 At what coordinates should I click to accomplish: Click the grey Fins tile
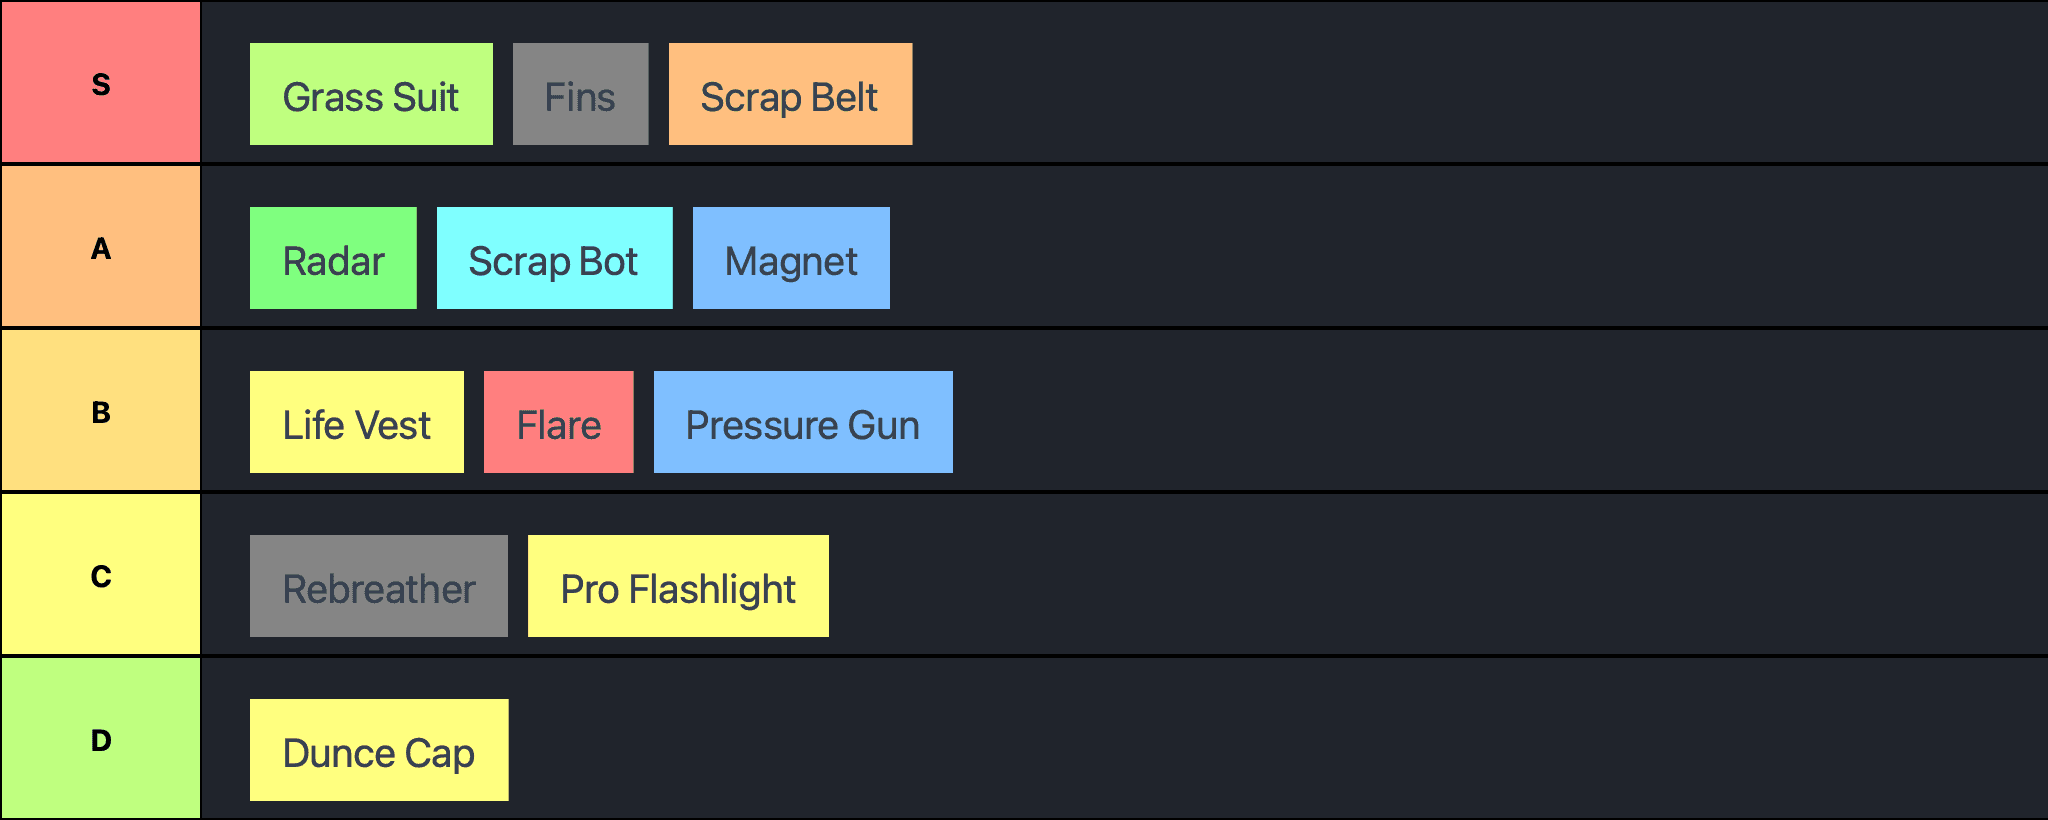pos(580,94)
